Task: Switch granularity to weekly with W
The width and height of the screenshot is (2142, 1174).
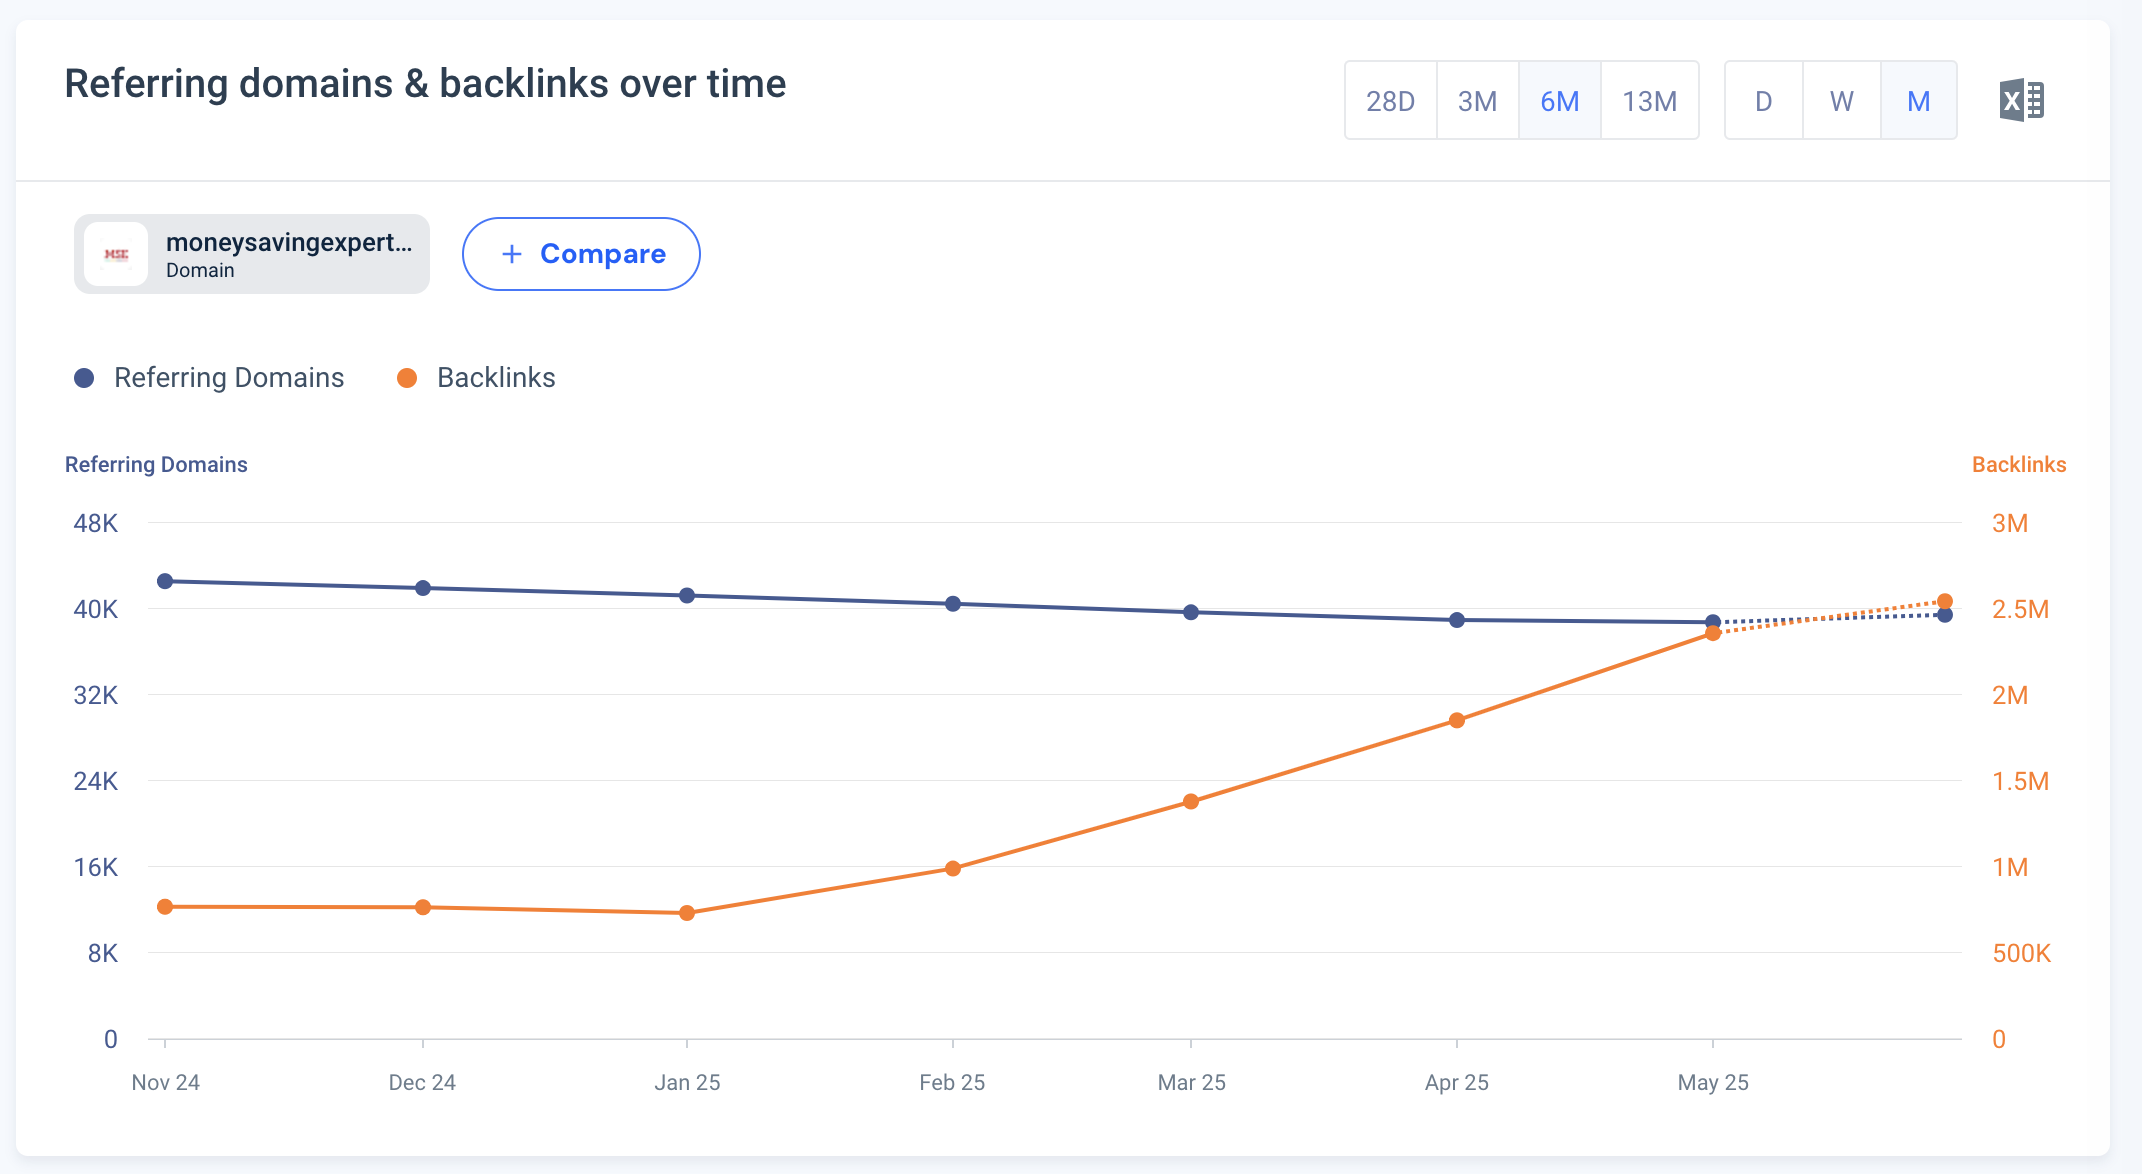Action: click(1840, 100)
